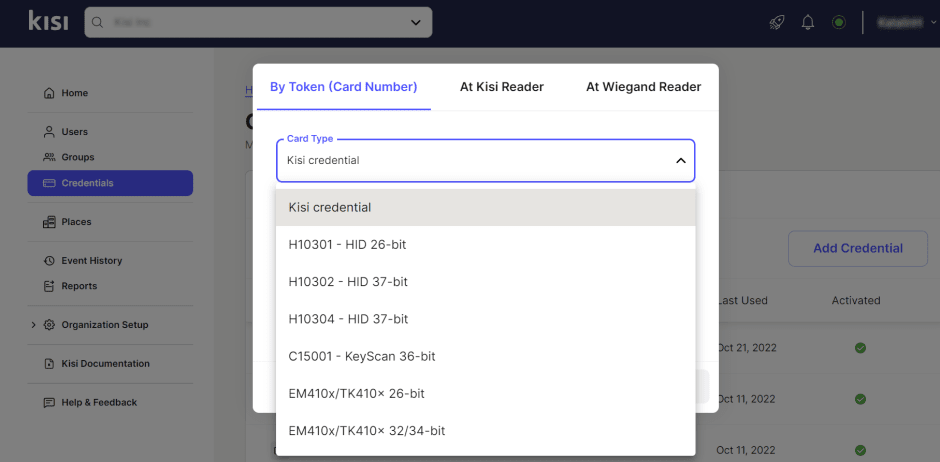Choose H10302 - HID 37-bit

[486, 282]
